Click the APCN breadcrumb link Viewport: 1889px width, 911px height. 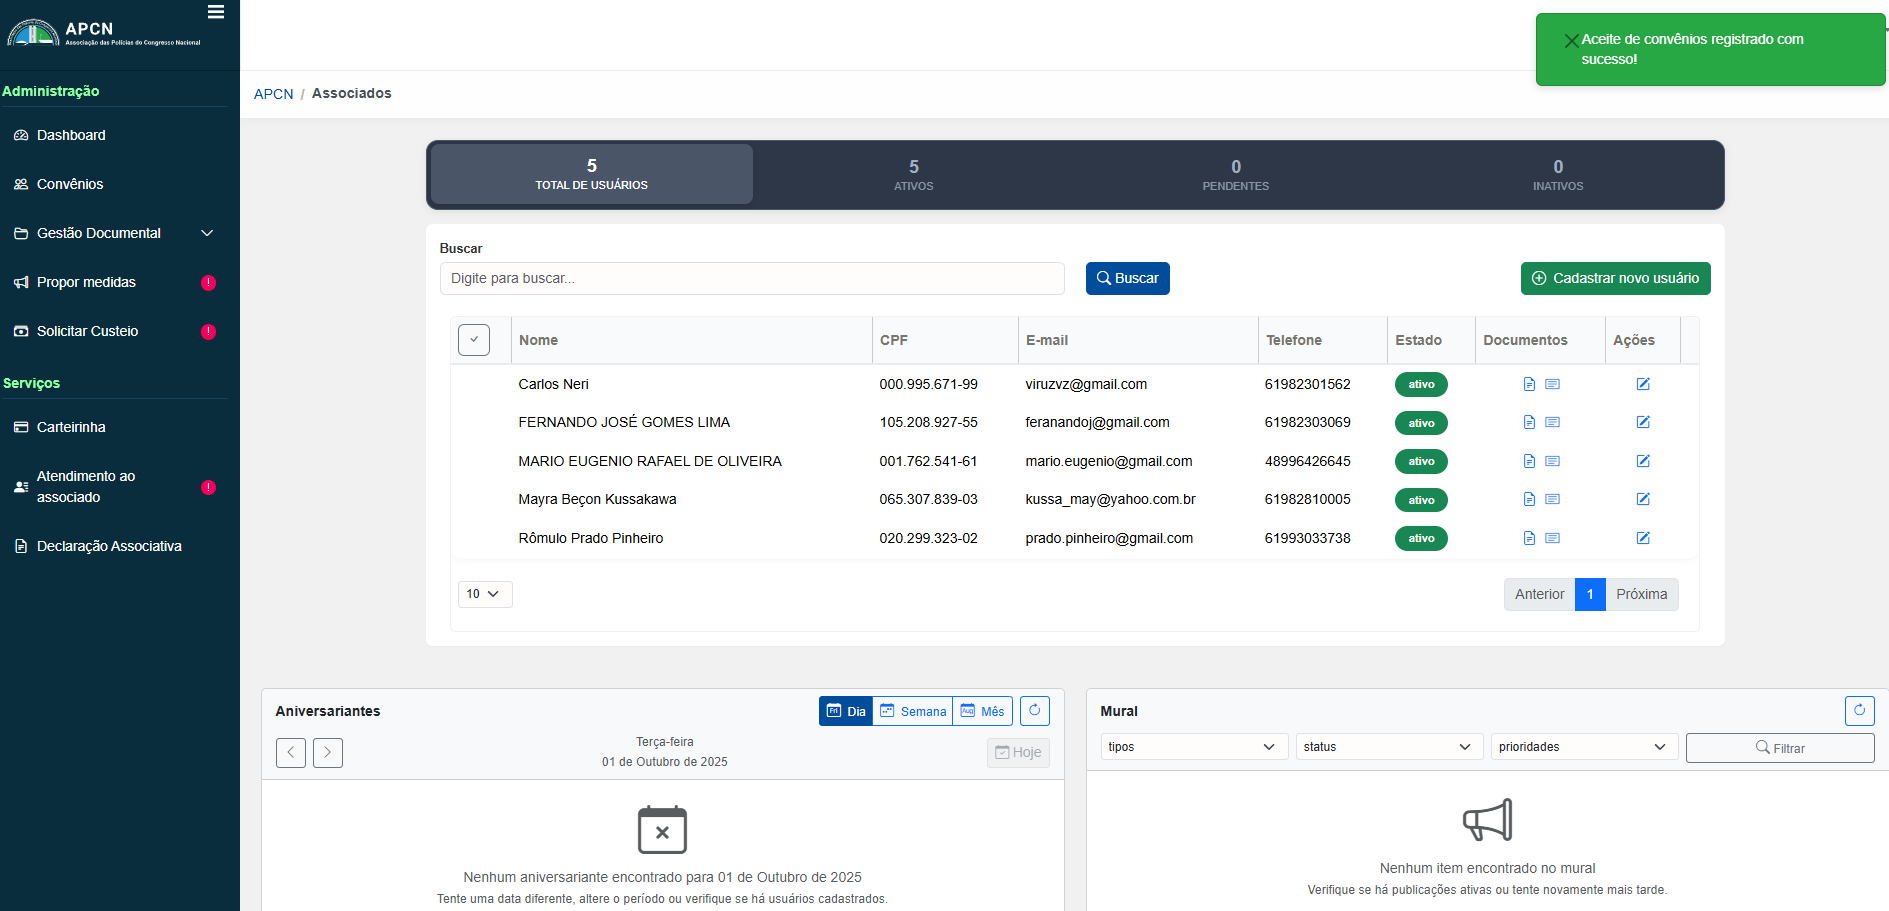click(x=273, y=94)
